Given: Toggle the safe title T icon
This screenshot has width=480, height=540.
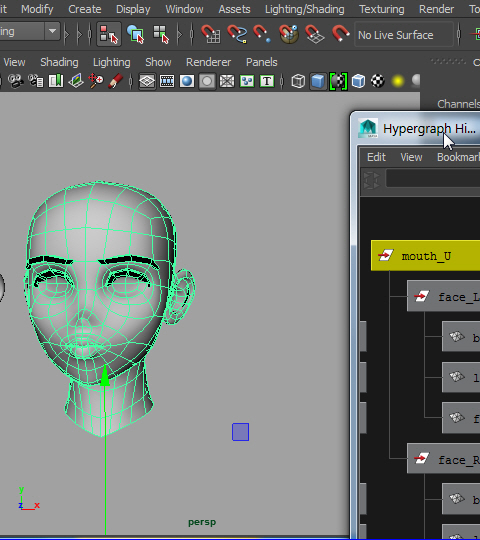Looking at the screenshot, I should point(267,81).
